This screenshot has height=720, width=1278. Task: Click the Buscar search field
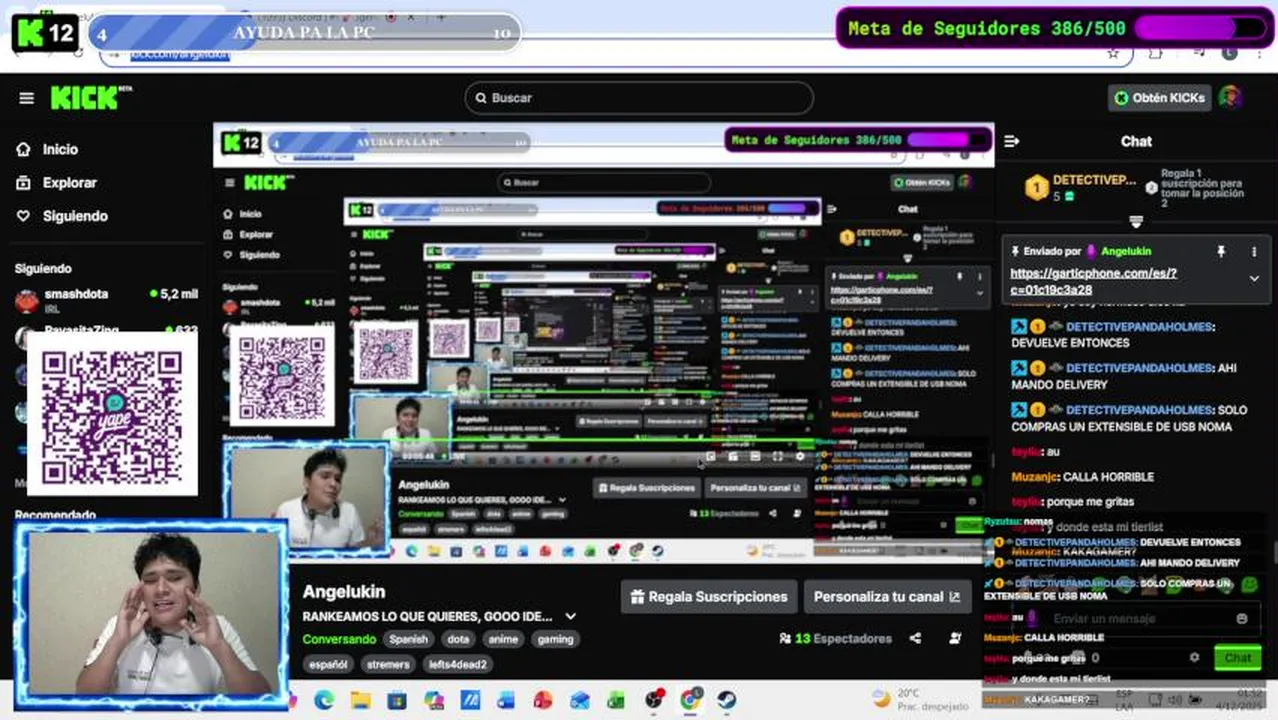coord(639,98)
